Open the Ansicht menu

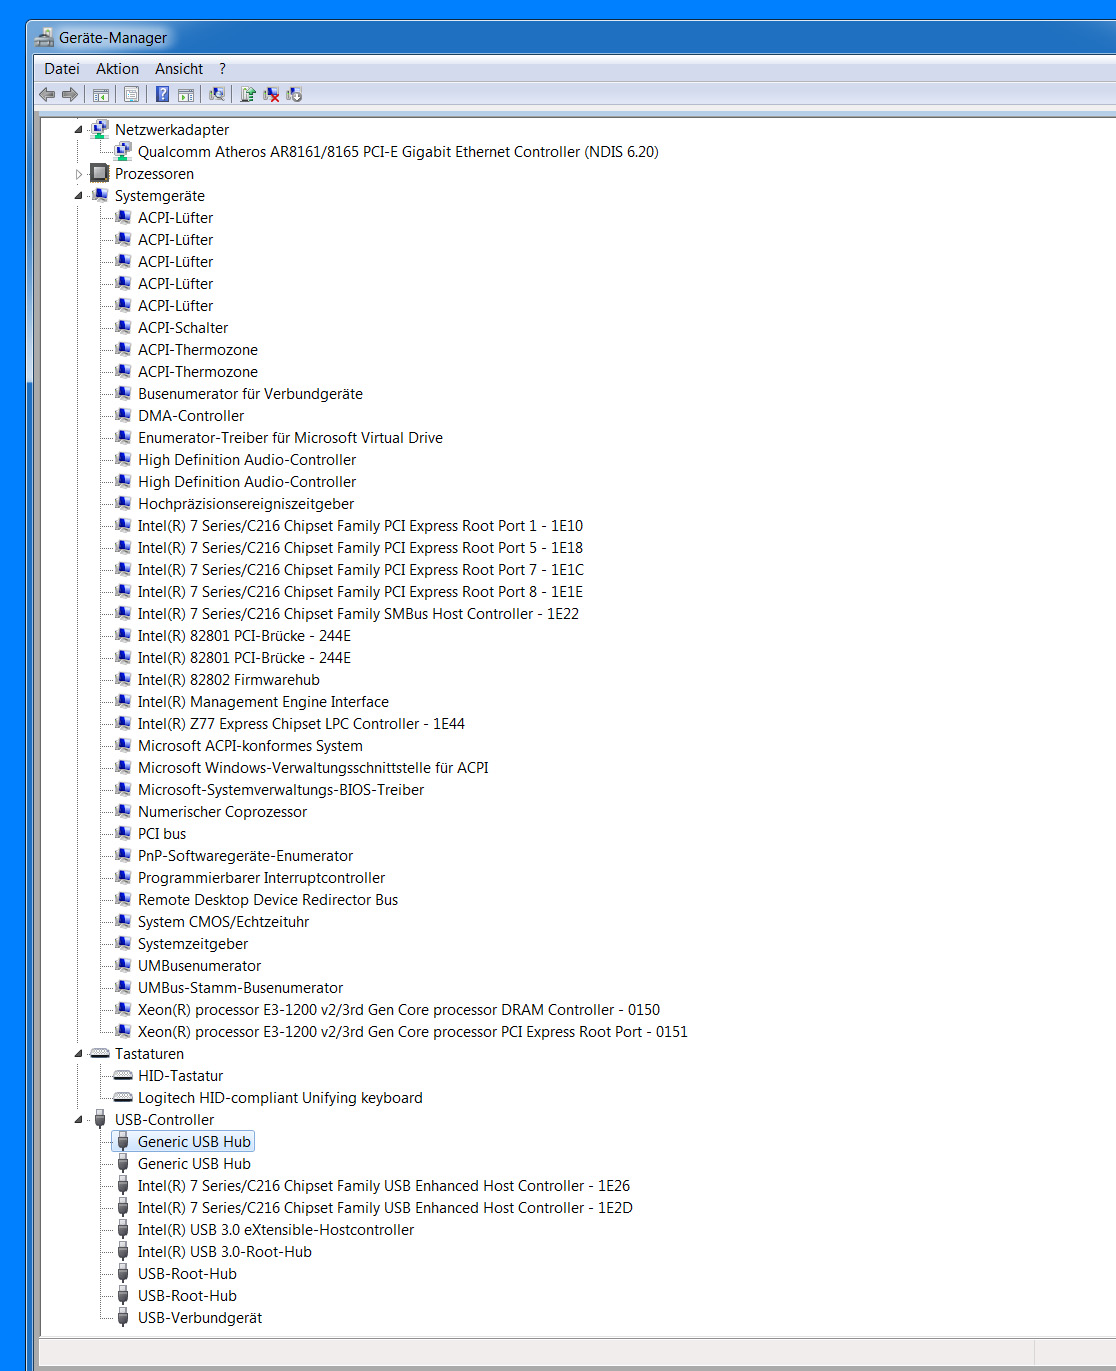pos(179,69)
